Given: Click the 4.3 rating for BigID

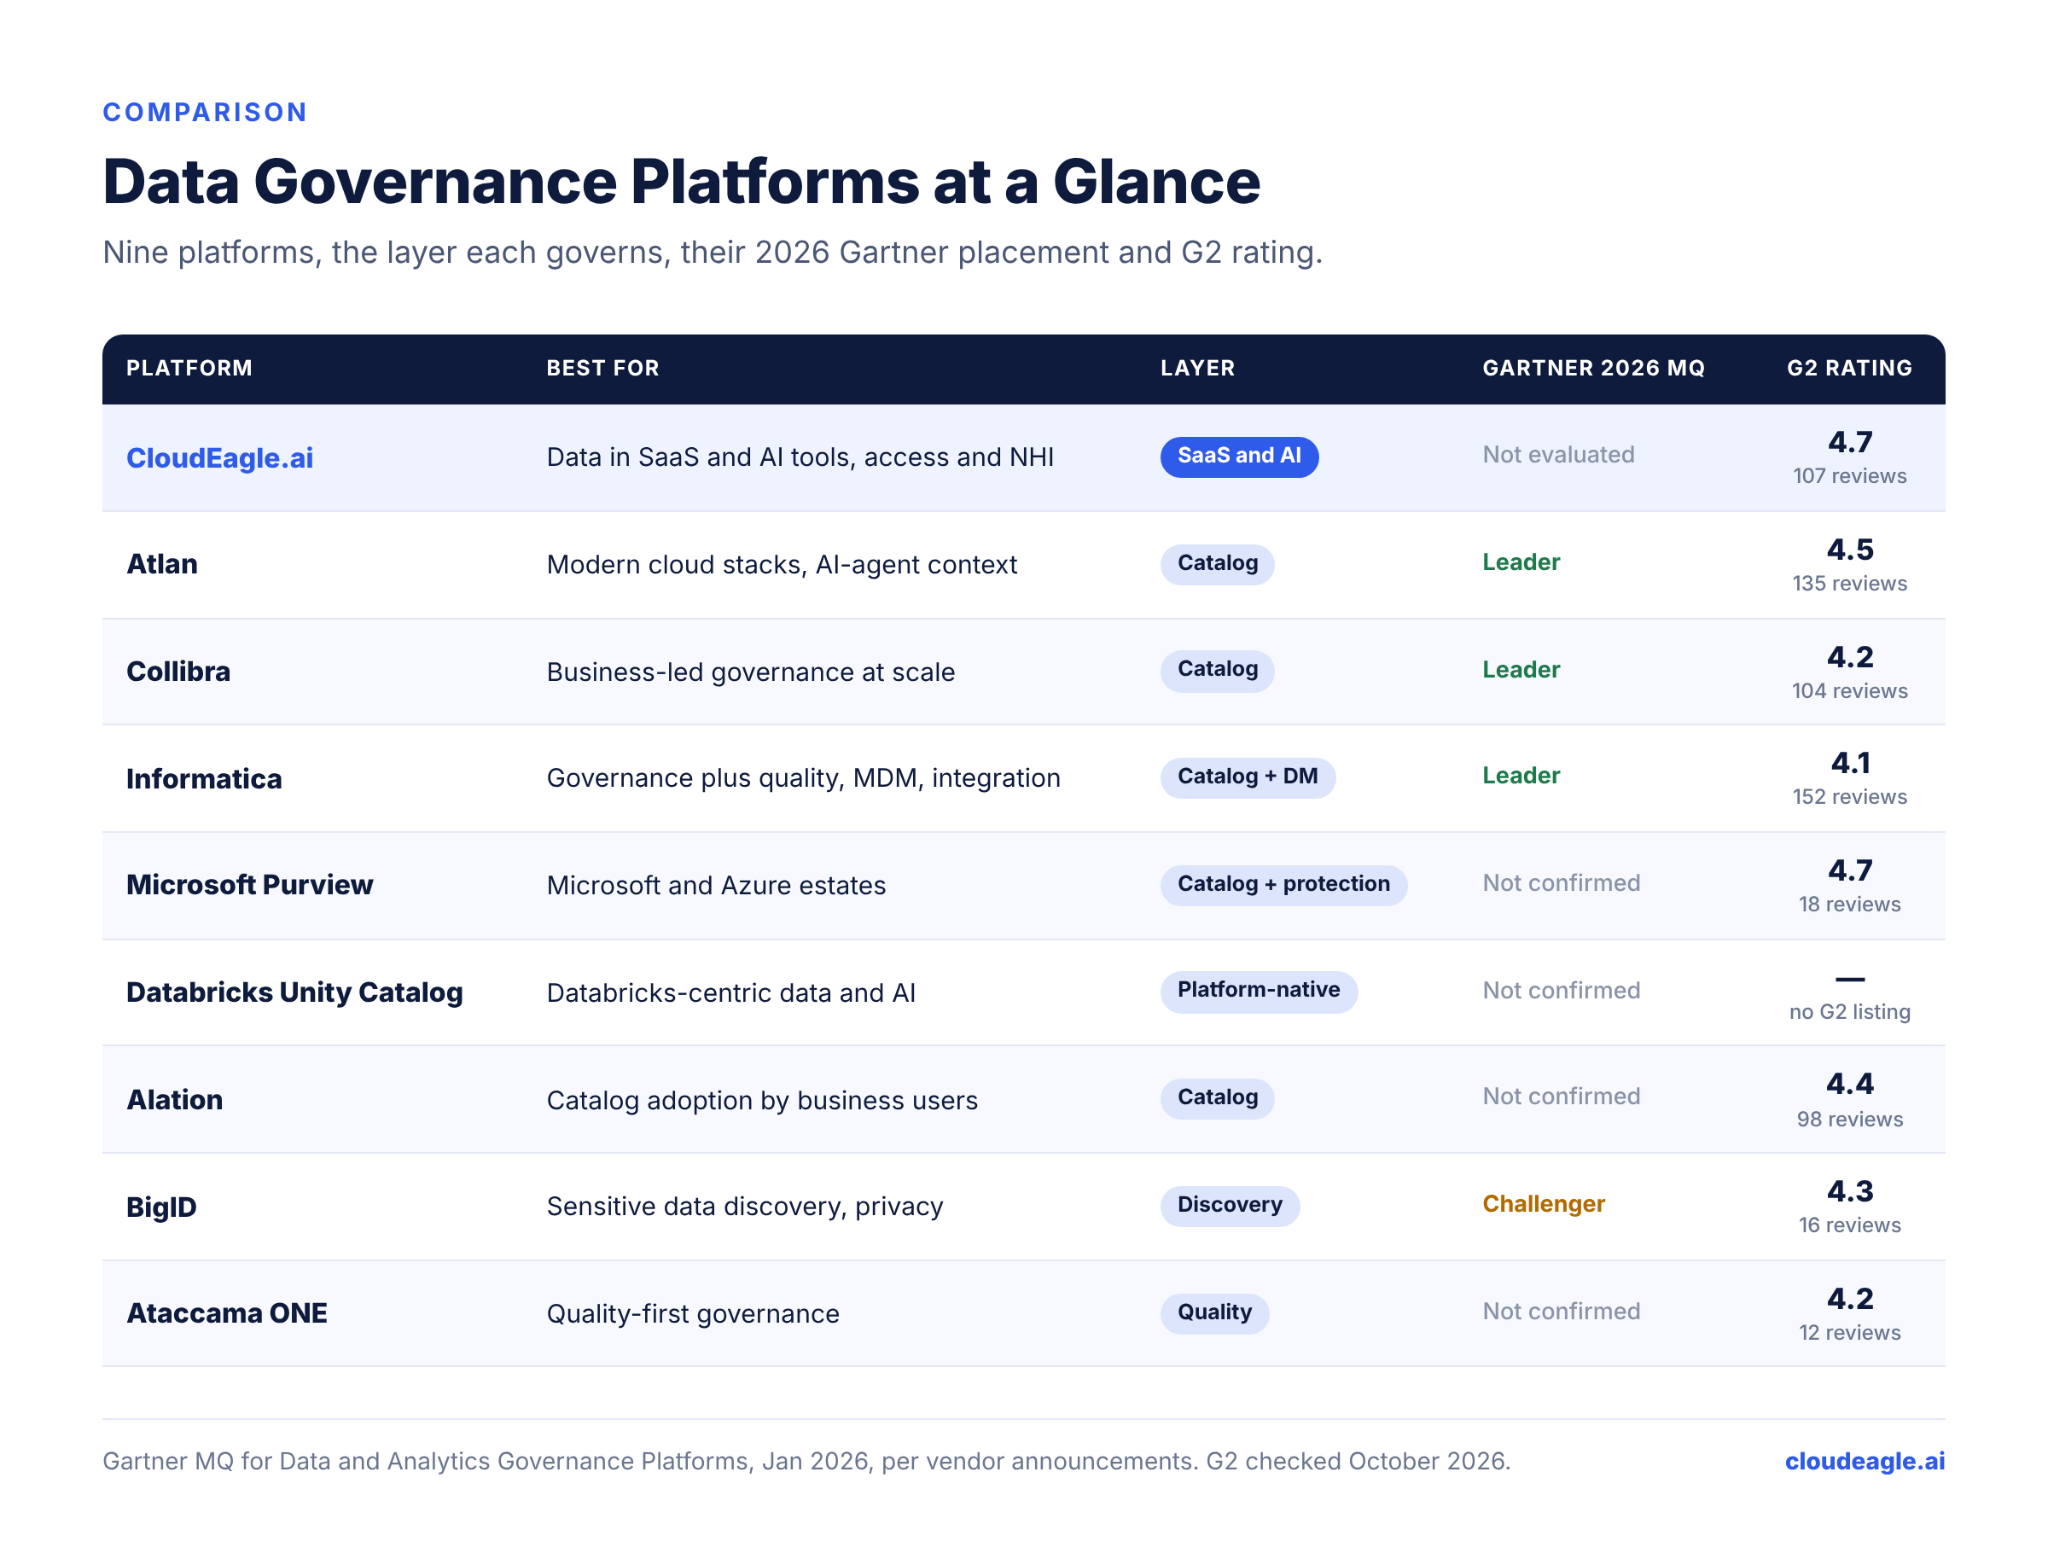Looking at the screenshot, I should coord(1849,1191).
